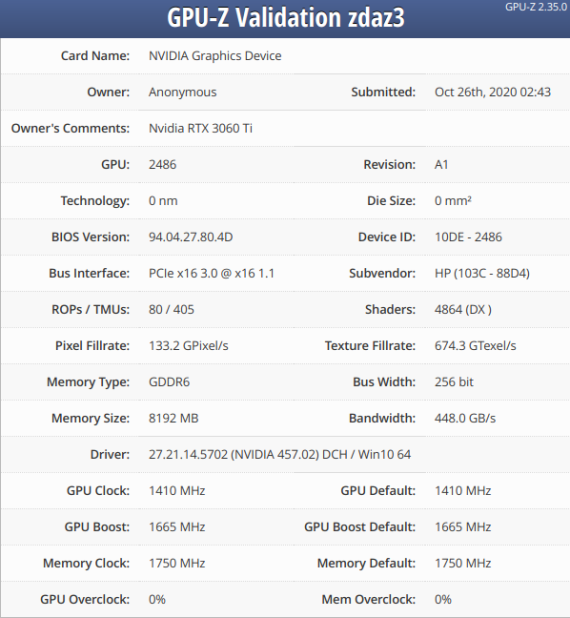
Task: Click GPU Boost value 1665 MHz
Action: 177,527
